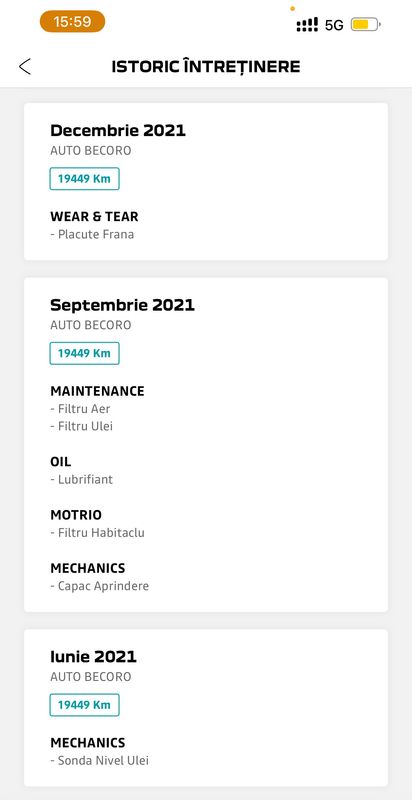Screen dimensions: 412x800
Task: Select the 19449 Km badge under Septembrie 2021
Action: [x=85, y=353]
